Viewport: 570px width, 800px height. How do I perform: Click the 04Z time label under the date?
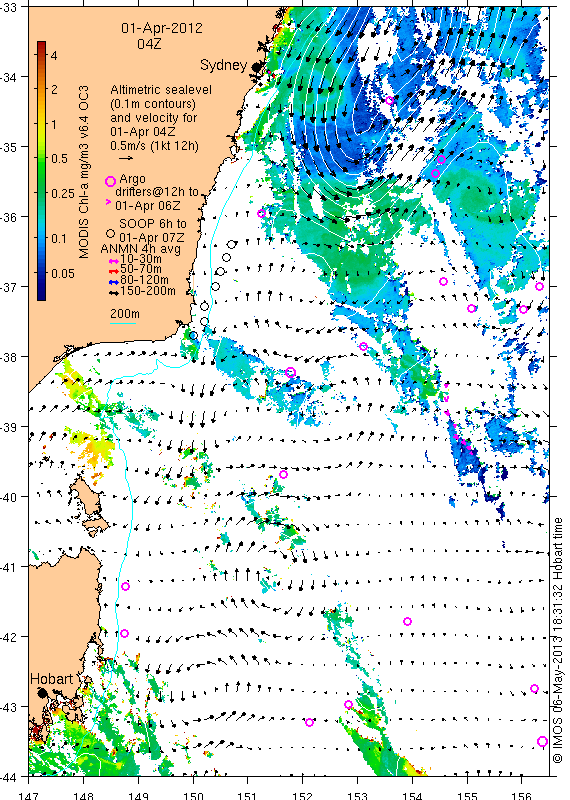click(149, 44)
